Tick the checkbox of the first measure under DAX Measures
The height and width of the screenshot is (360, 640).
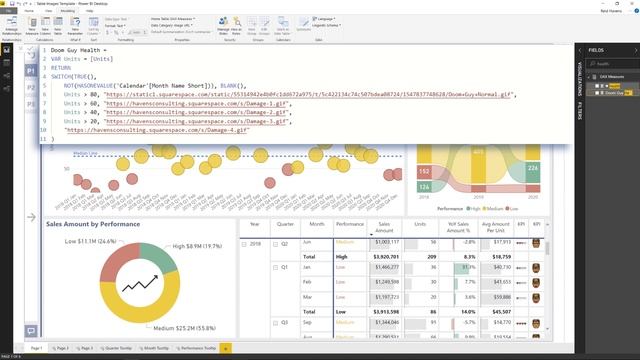pos(597,86)
